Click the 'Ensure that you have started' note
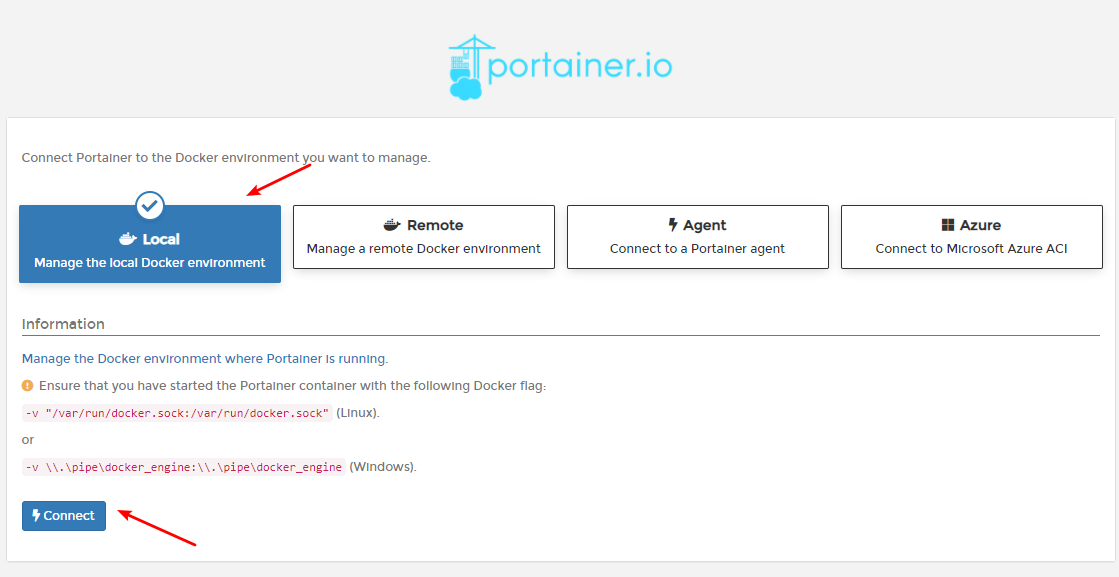Screen dimensions: 1119x577 293,386
